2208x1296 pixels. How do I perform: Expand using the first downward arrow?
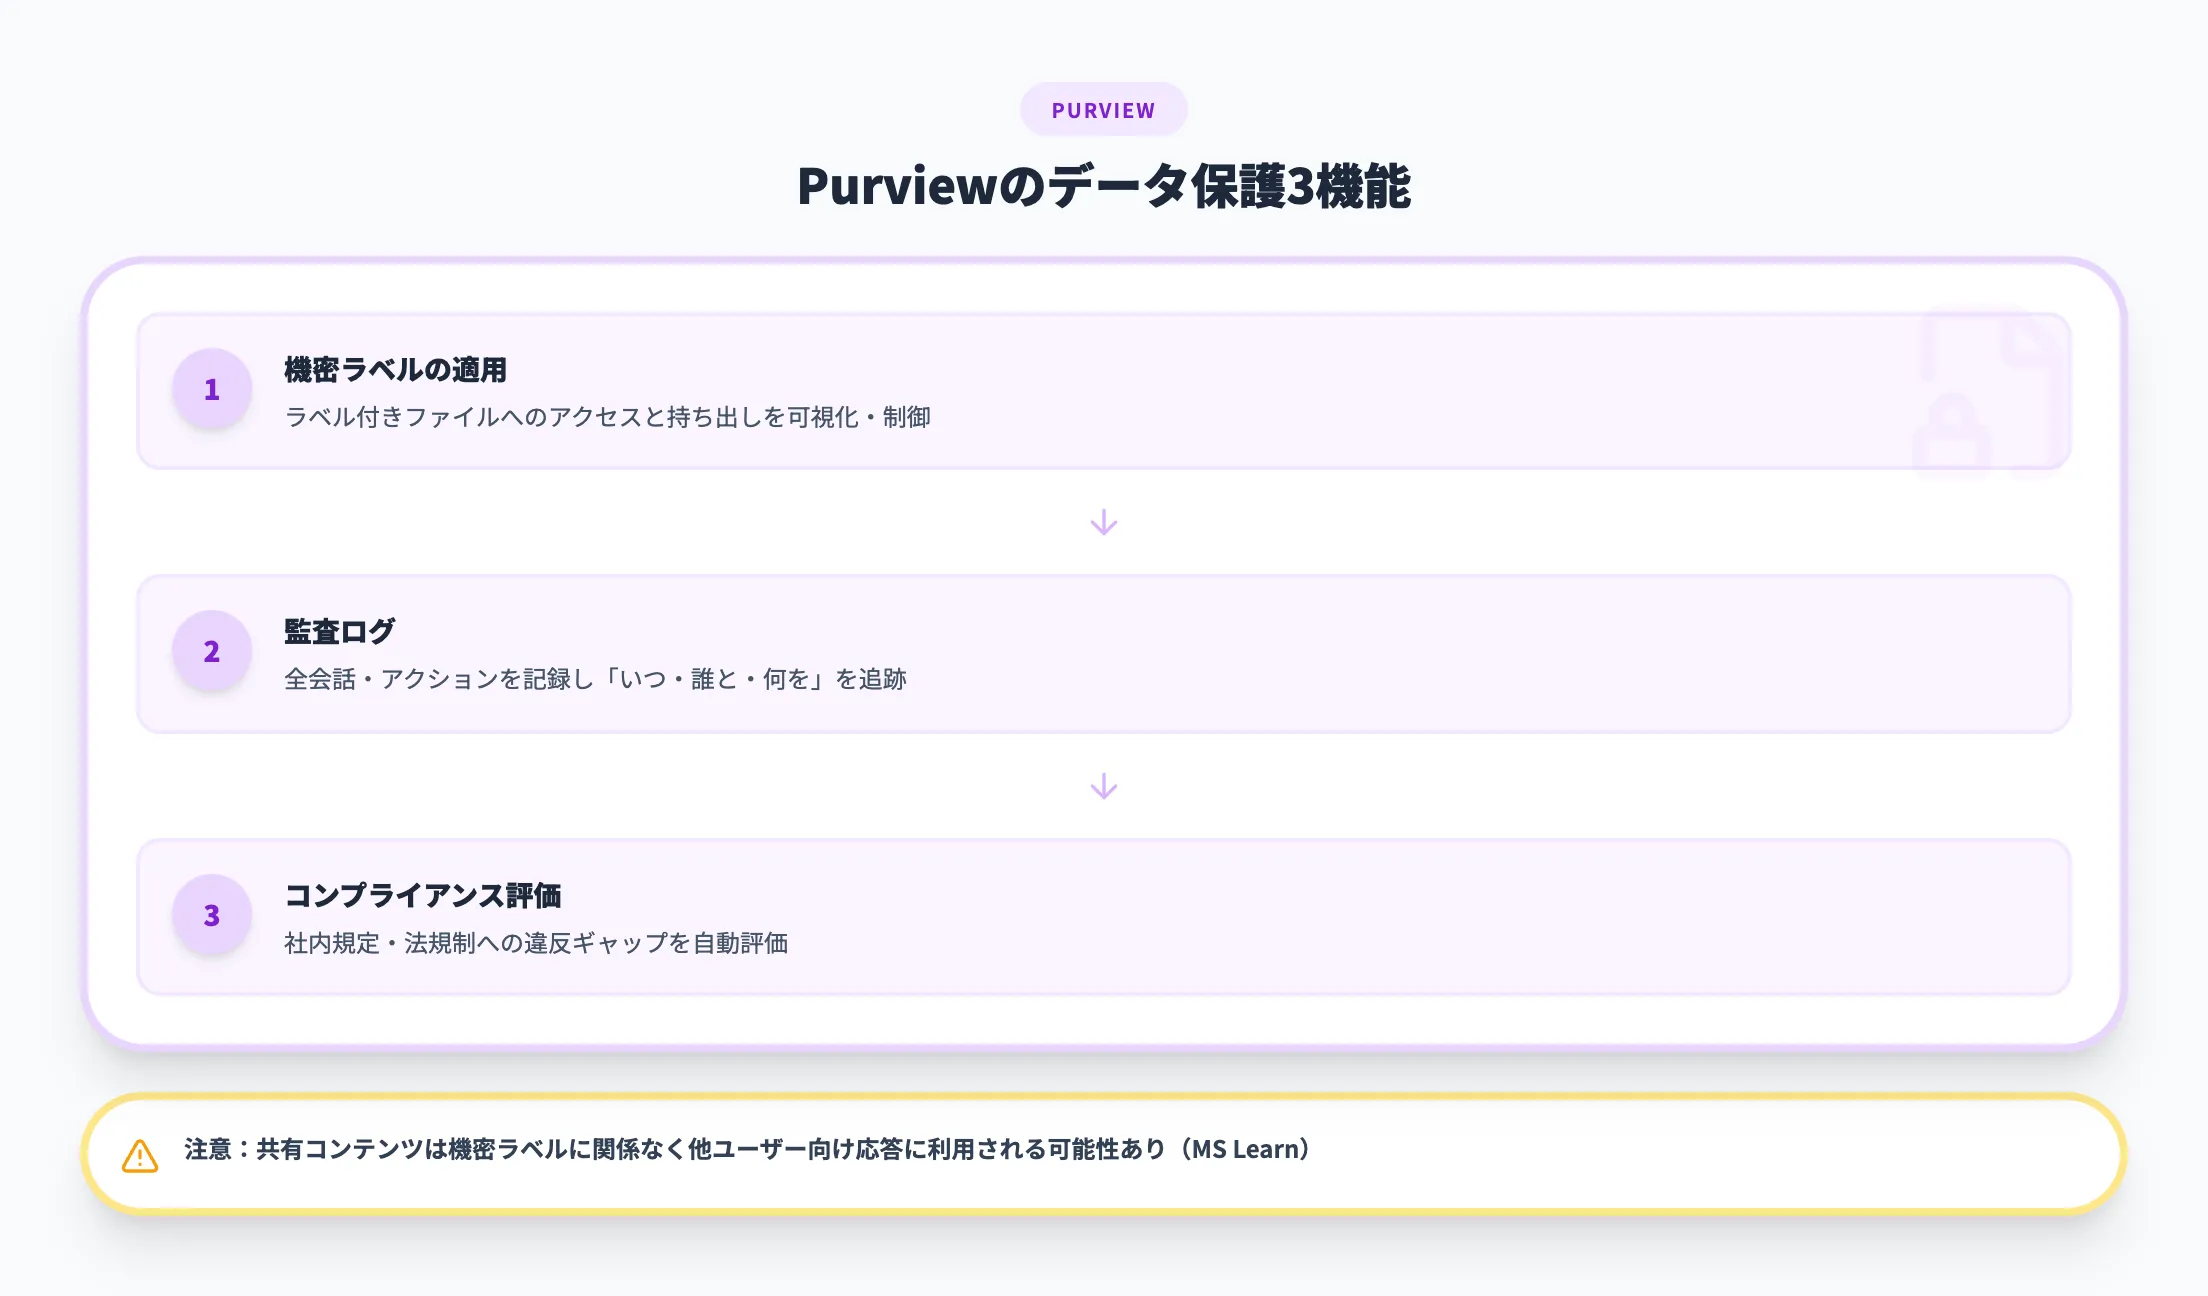(x=1103, y=521)
